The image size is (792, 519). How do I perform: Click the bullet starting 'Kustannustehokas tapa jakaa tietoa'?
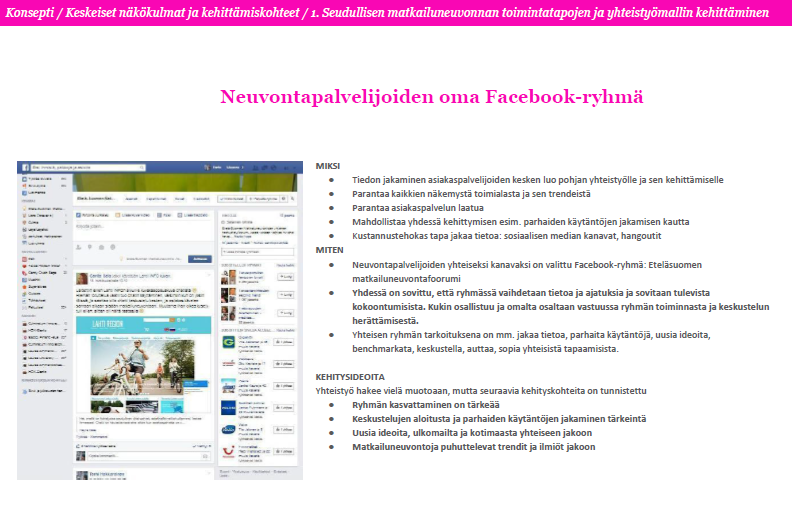click(507, 236)
